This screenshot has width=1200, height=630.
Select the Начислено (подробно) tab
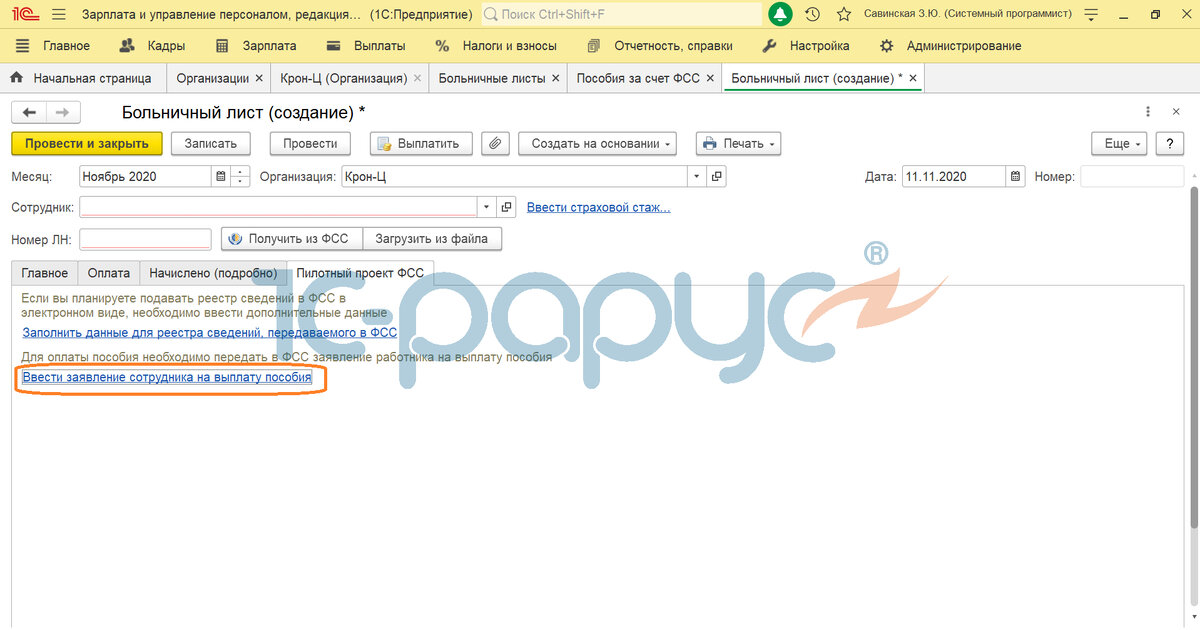click(x=213, y=273)
